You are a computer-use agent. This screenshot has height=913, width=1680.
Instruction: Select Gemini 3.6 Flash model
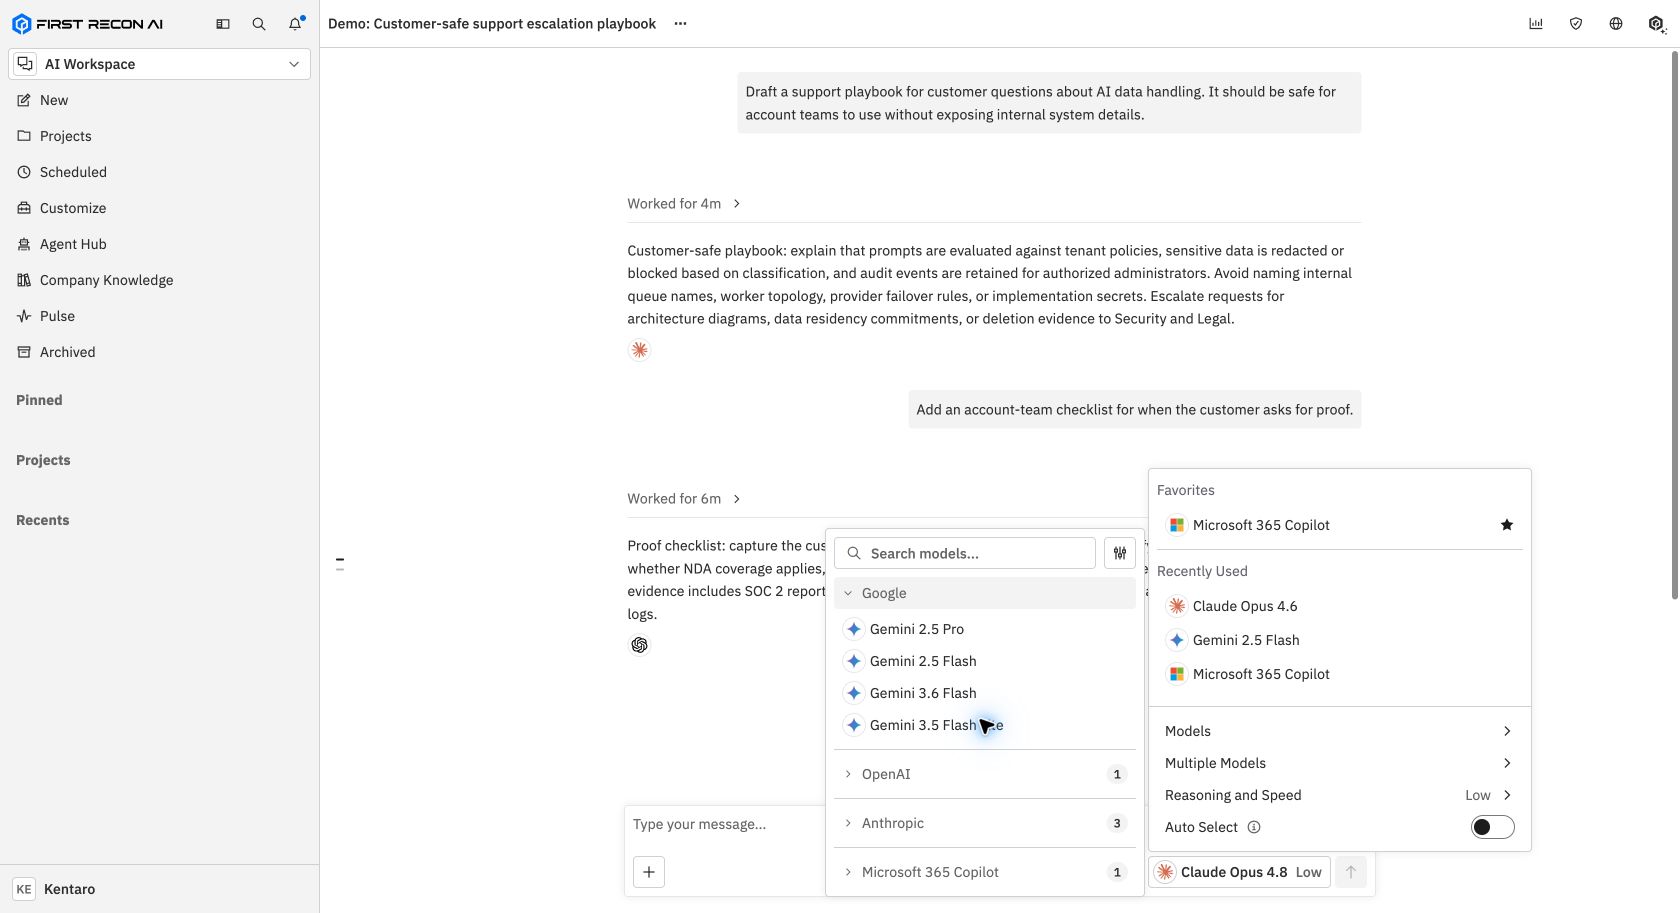tap(985, 693)
